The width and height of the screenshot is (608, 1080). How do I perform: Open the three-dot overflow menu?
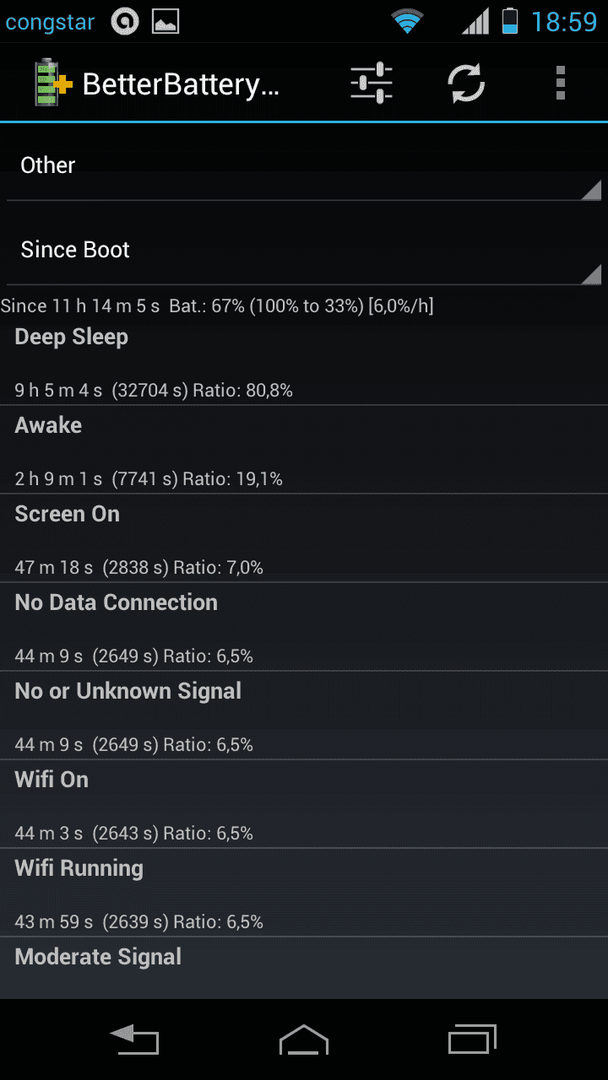(560, 83)
